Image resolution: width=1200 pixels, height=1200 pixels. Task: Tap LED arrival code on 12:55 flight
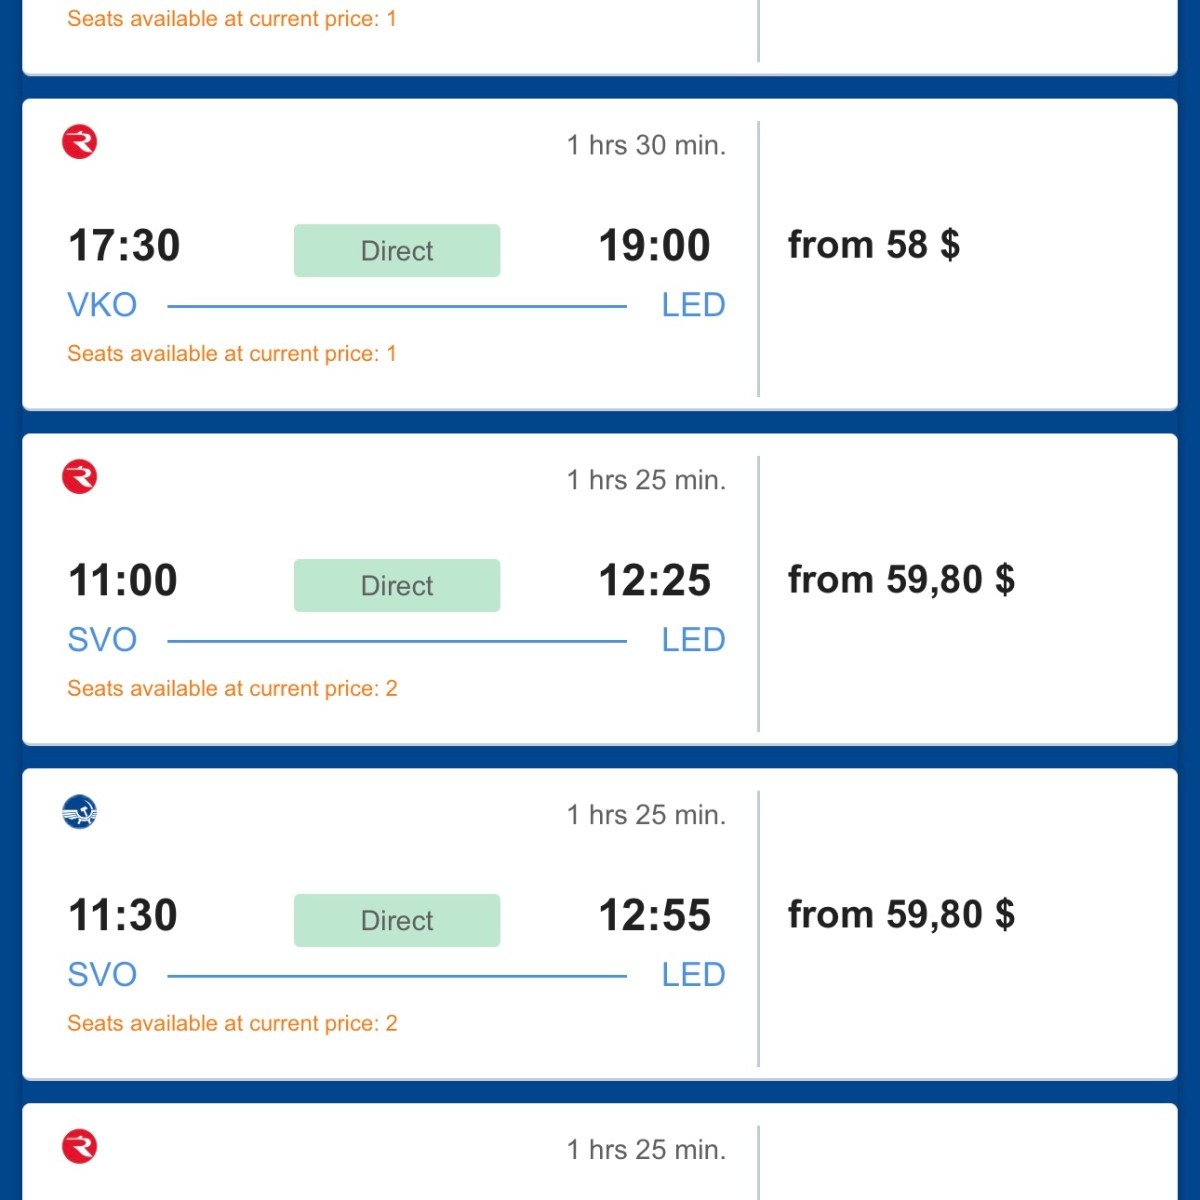coord(693,975)
